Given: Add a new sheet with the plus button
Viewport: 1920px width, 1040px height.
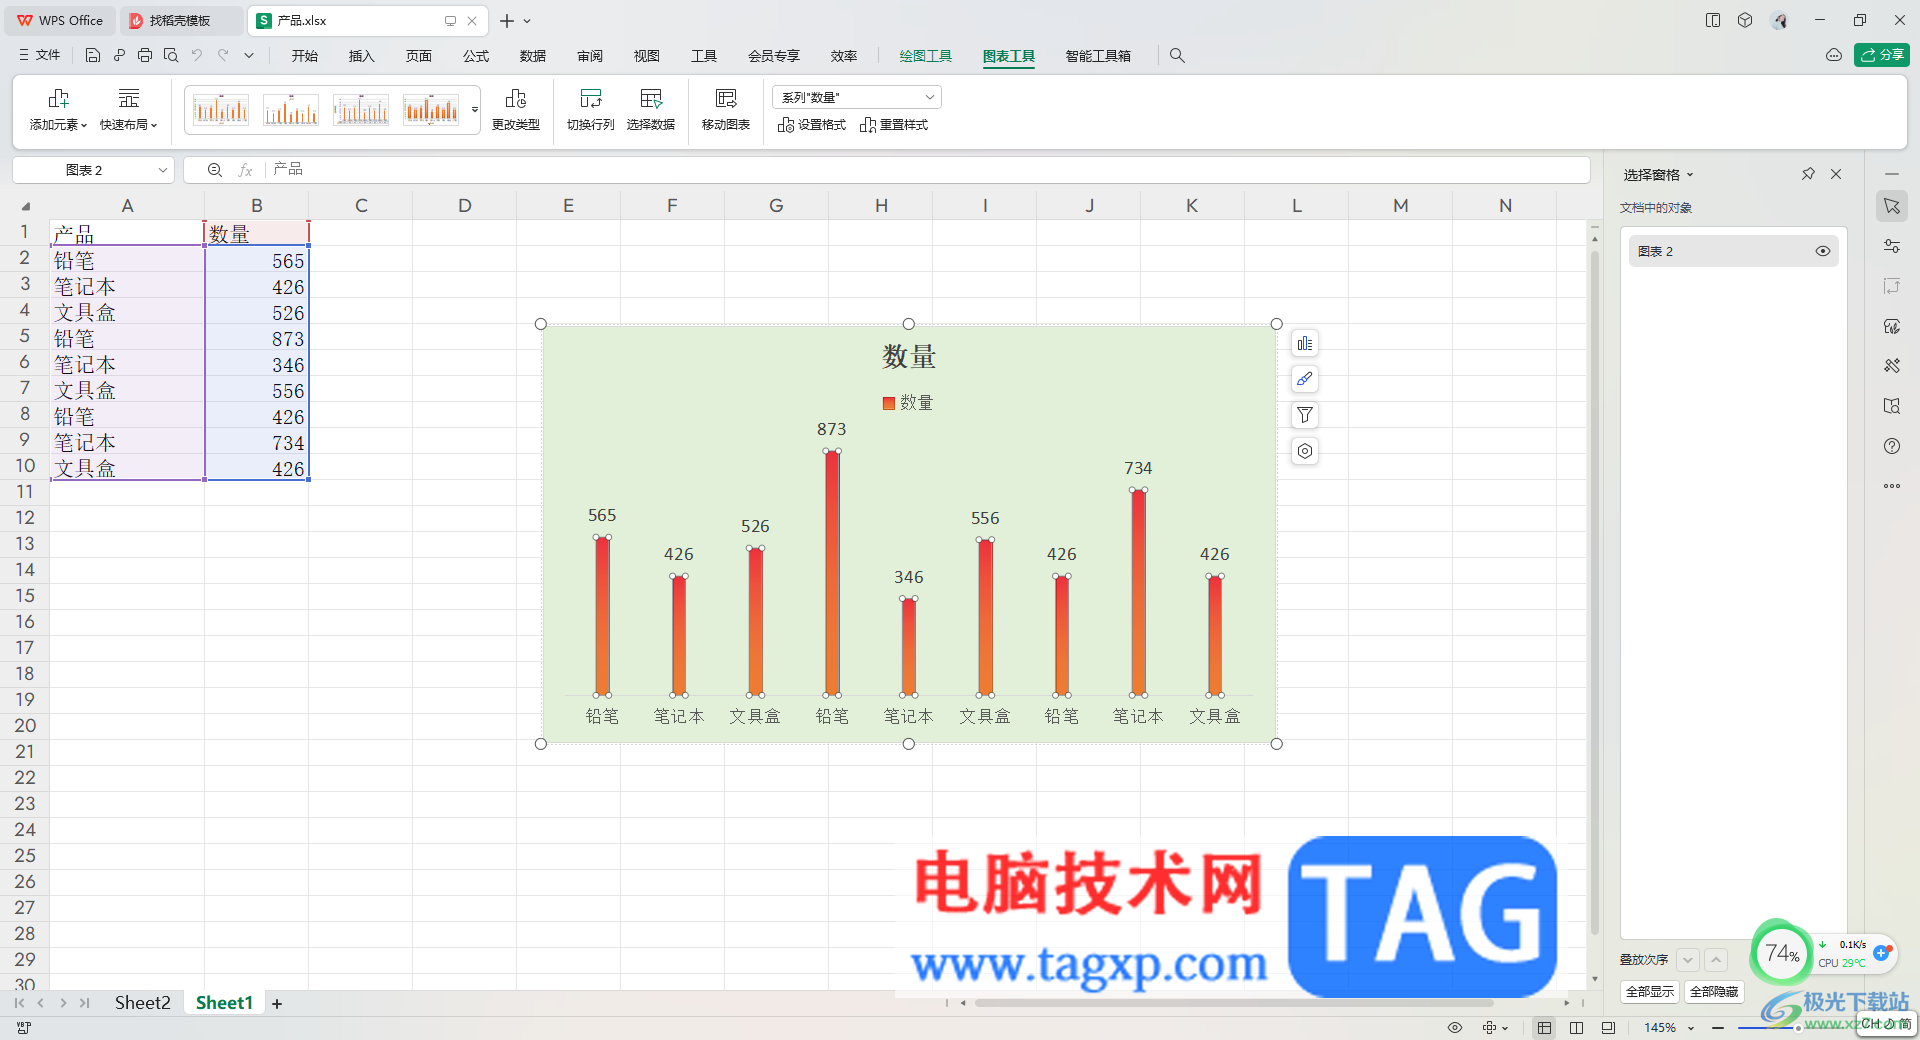Looking at the screenshot, I should 277,1003.
